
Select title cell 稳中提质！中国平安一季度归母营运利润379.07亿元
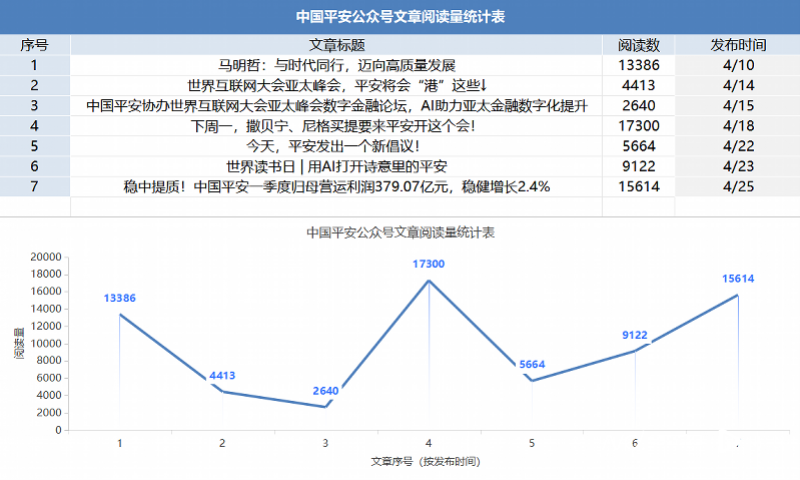pos(337,187)
